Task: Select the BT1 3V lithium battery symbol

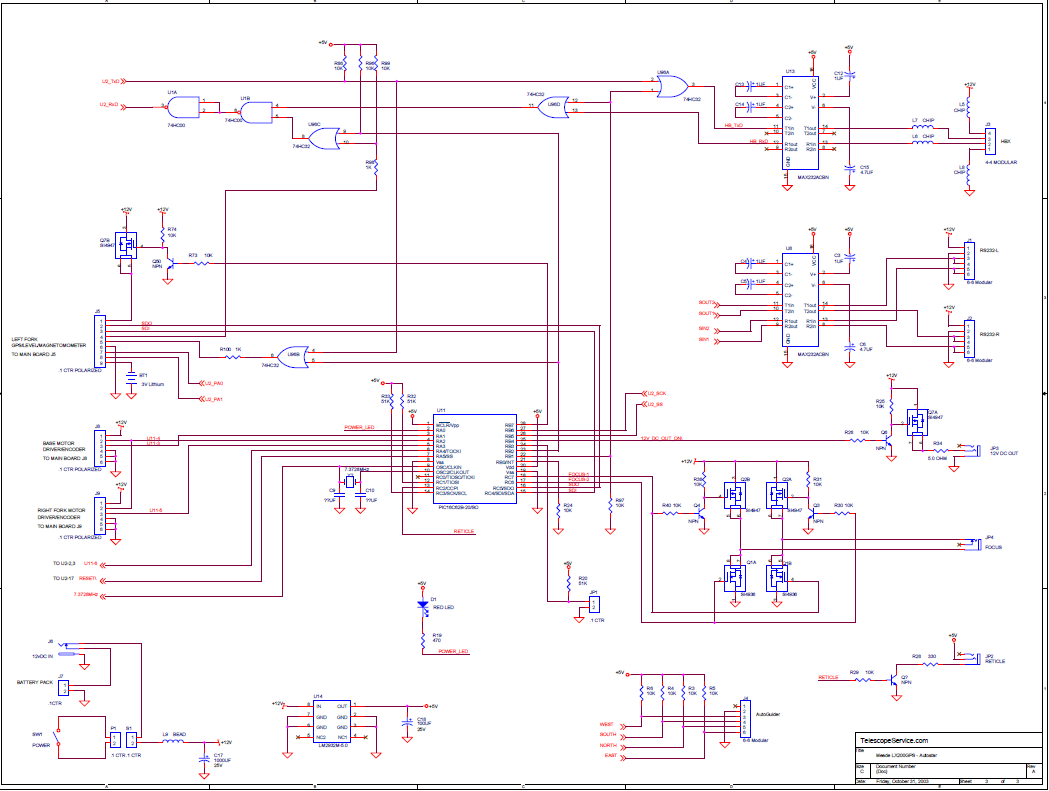Action: pos(131,379)
